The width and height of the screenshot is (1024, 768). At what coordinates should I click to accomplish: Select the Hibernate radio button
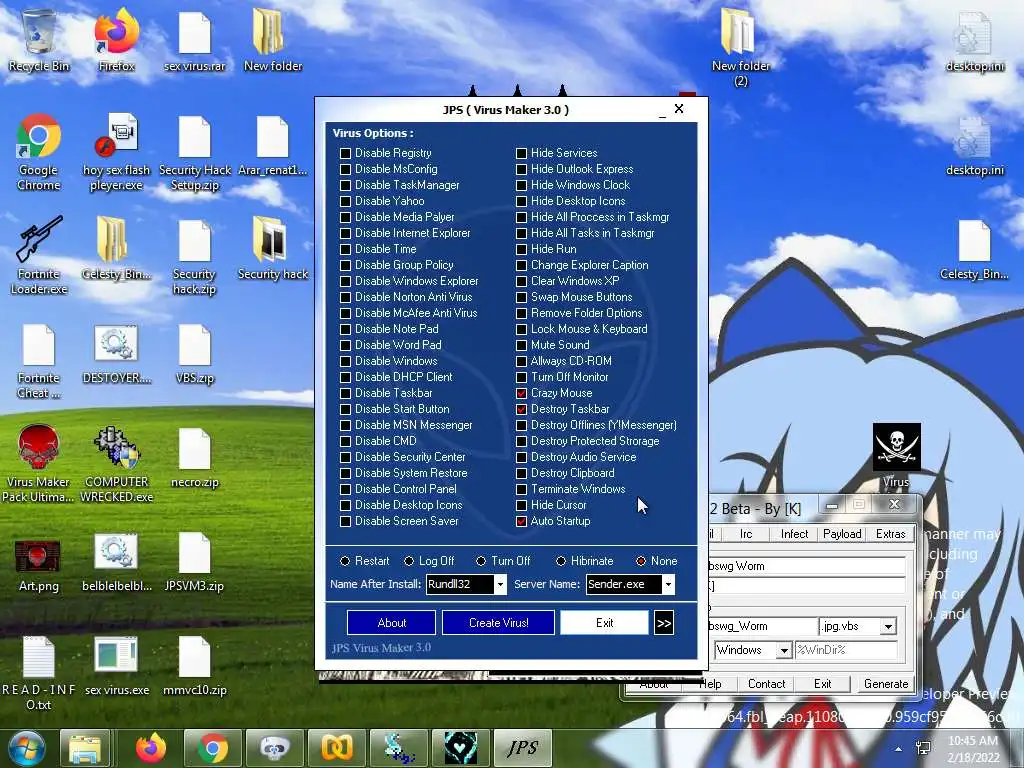[x=561, y=561]
